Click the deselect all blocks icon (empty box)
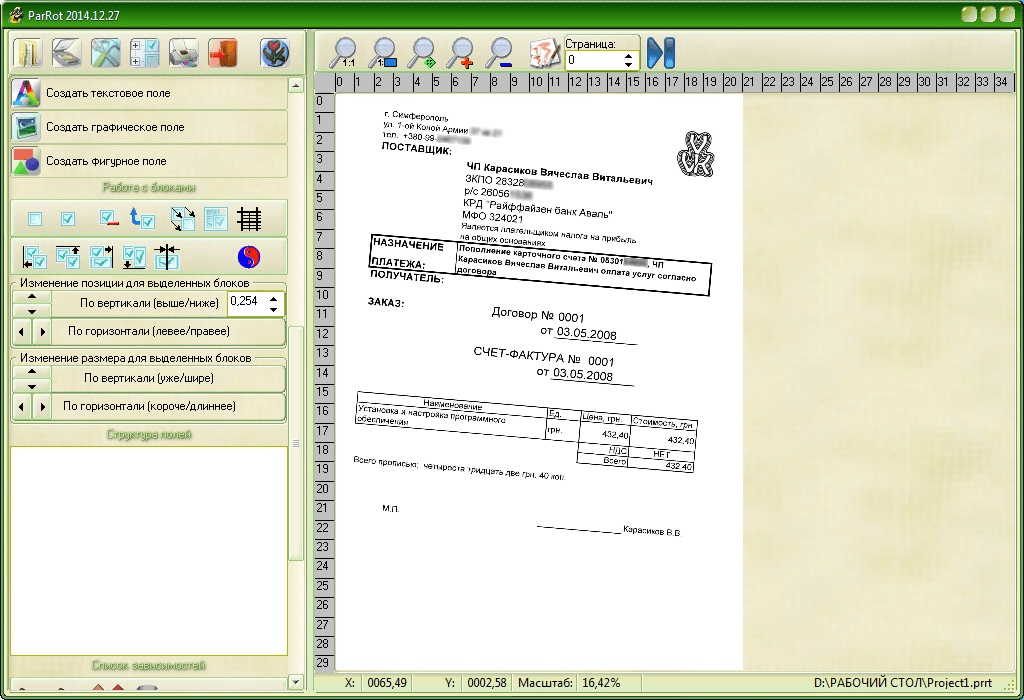Image resolution: width=1024 pixels, height=700 pixels. click(35, 219)
